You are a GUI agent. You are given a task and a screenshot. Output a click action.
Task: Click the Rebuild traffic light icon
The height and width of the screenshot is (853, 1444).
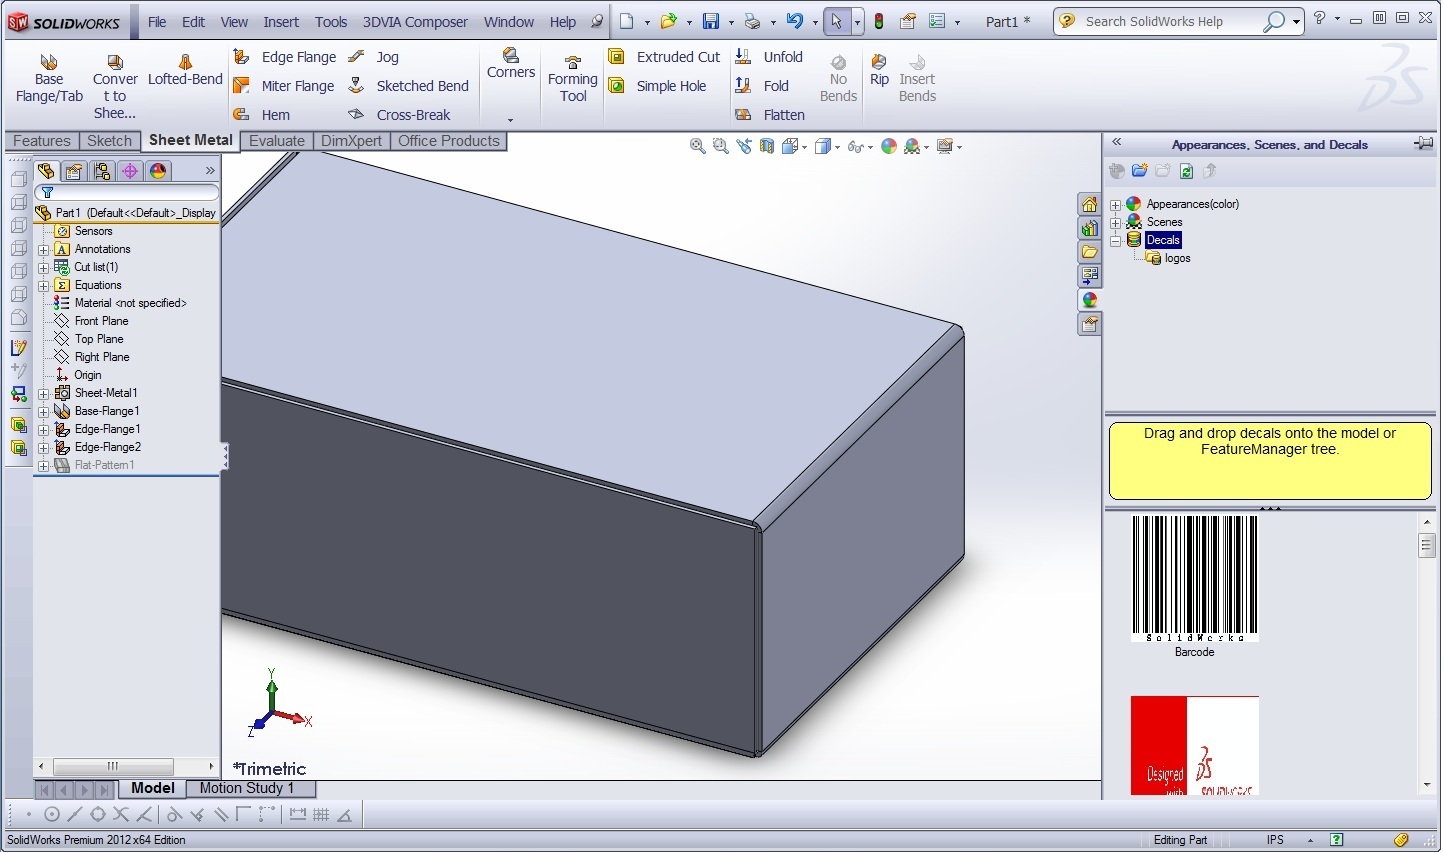click(x=879, y=21)
